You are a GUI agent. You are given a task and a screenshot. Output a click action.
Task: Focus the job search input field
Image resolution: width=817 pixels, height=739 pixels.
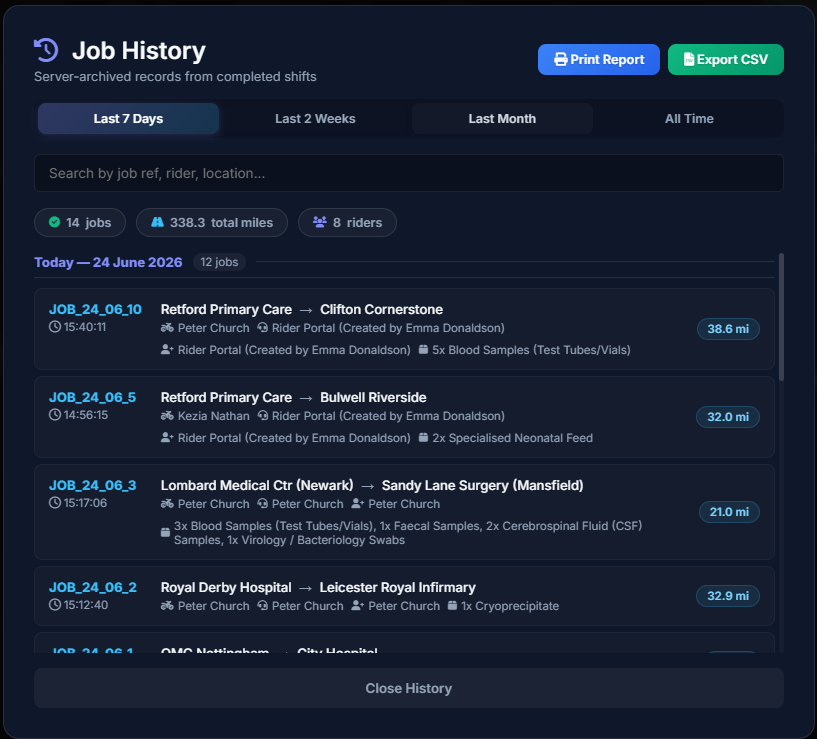[408, 173]
